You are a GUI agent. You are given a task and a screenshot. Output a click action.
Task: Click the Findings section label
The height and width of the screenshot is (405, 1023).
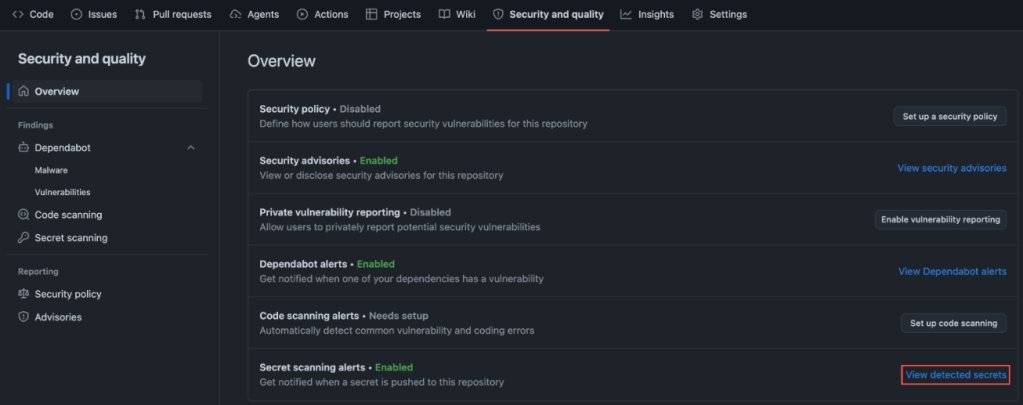point(36,125)
